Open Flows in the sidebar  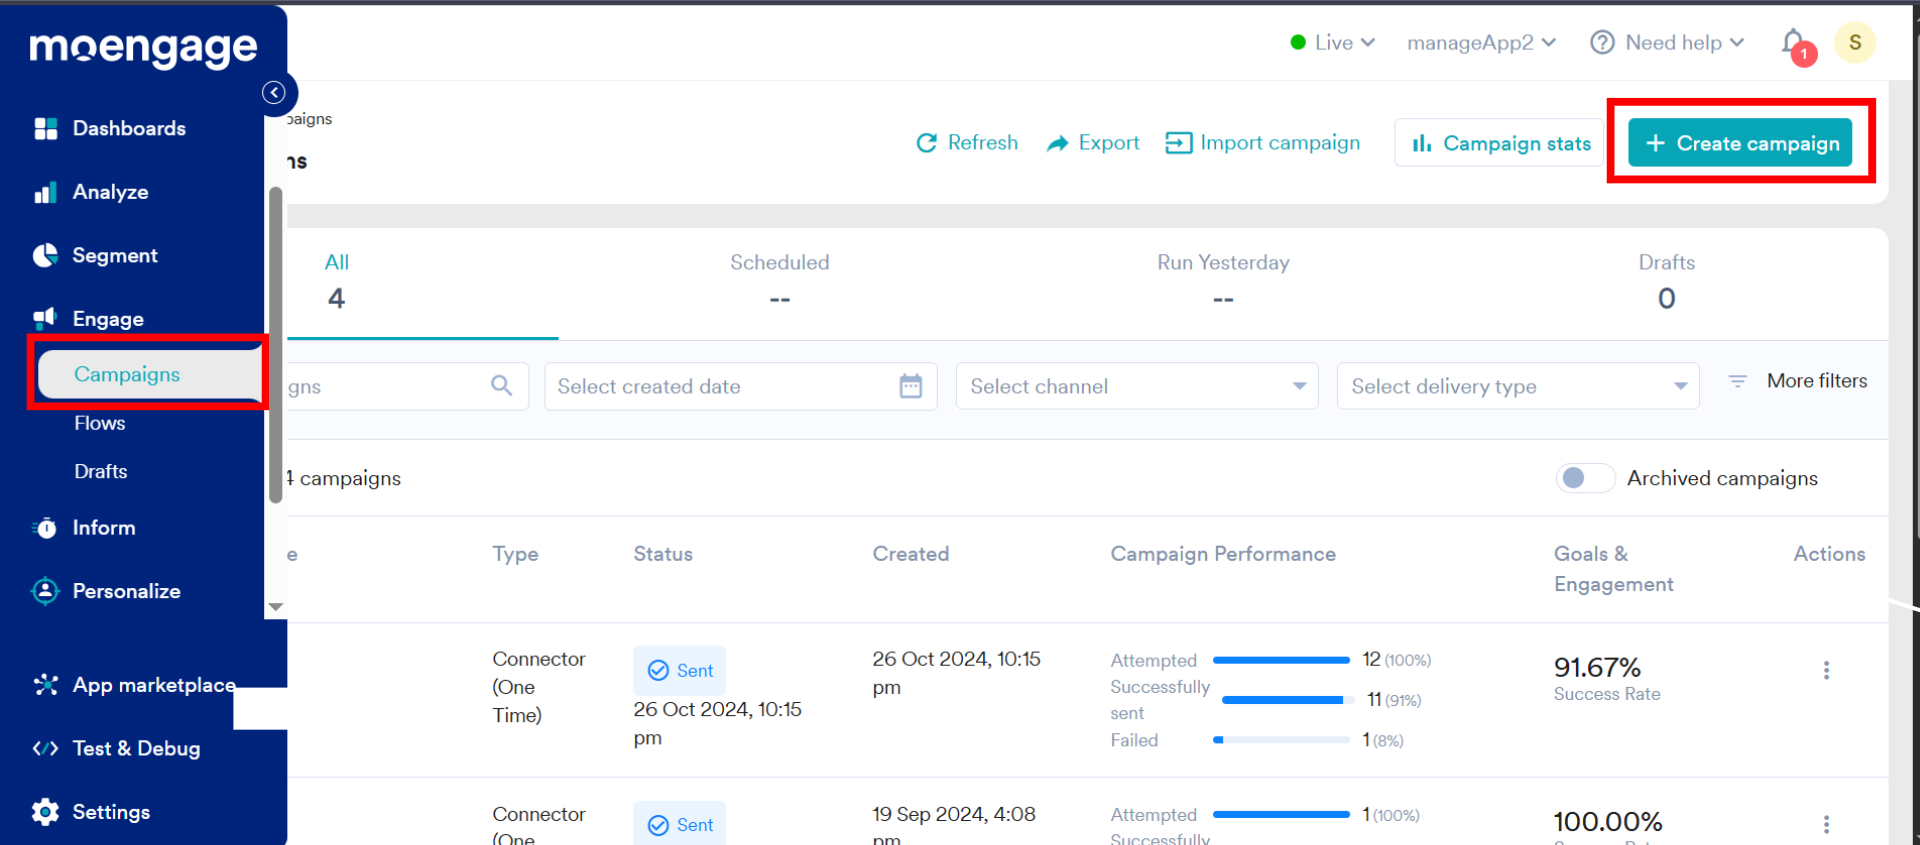pos(100,423)
